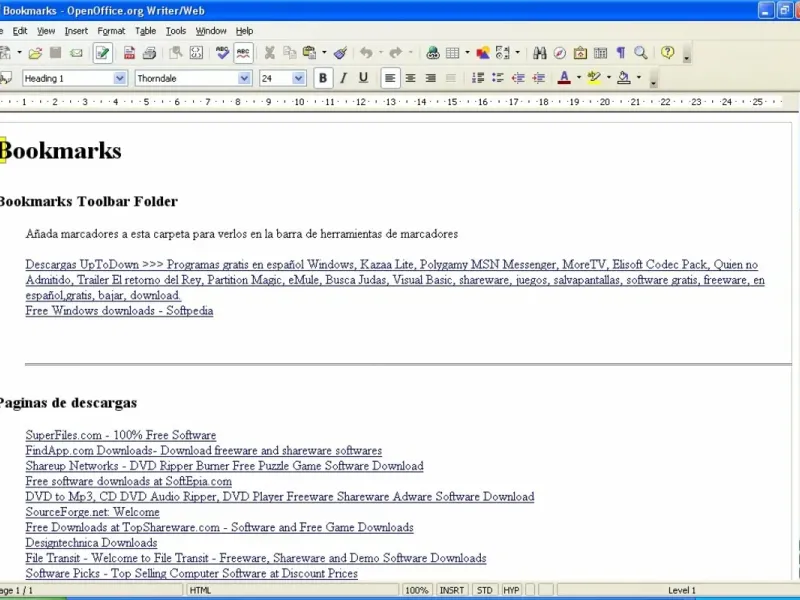Center text horizontally
Viewport: 800px width, 600px height.
(410, 79)
